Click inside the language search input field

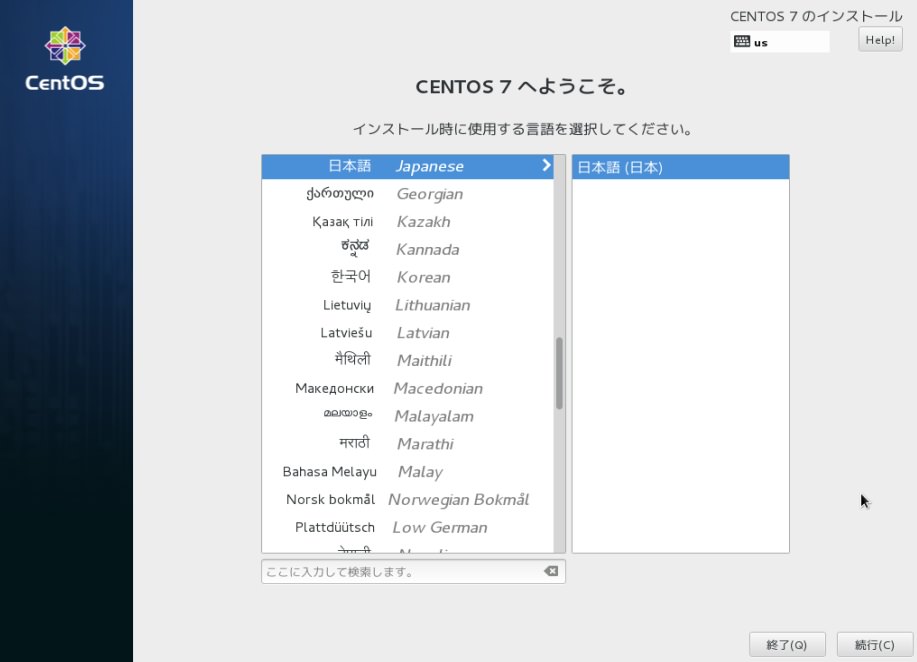point(400,570)
